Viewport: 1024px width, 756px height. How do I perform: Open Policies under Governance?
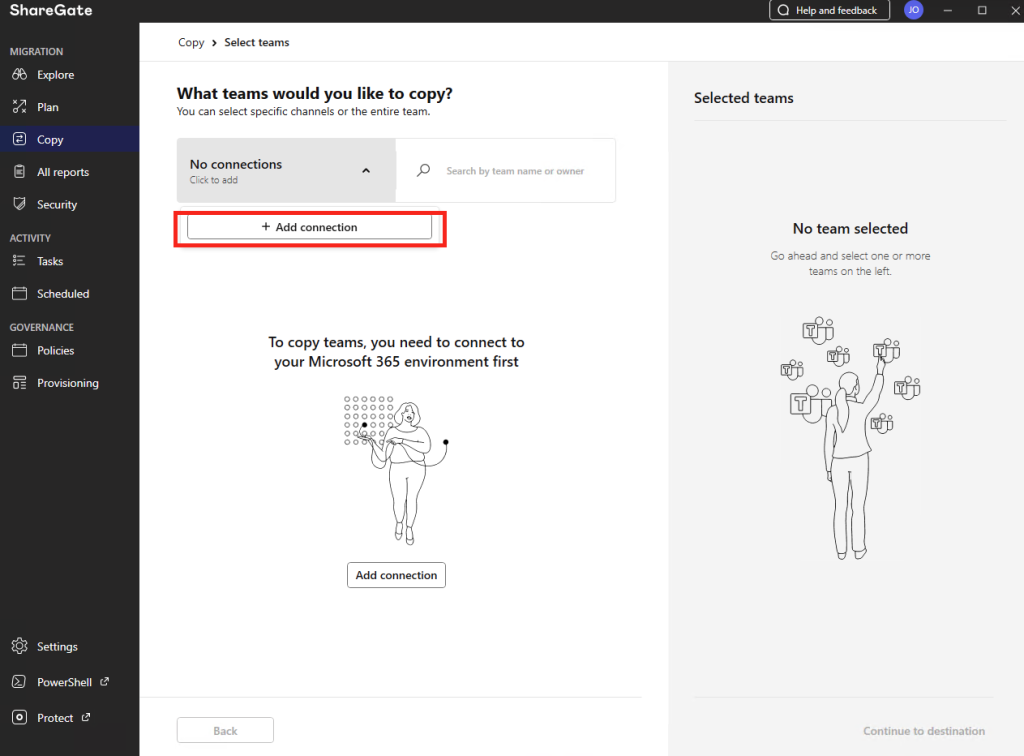pyautogui.click(x=69, y=350)
